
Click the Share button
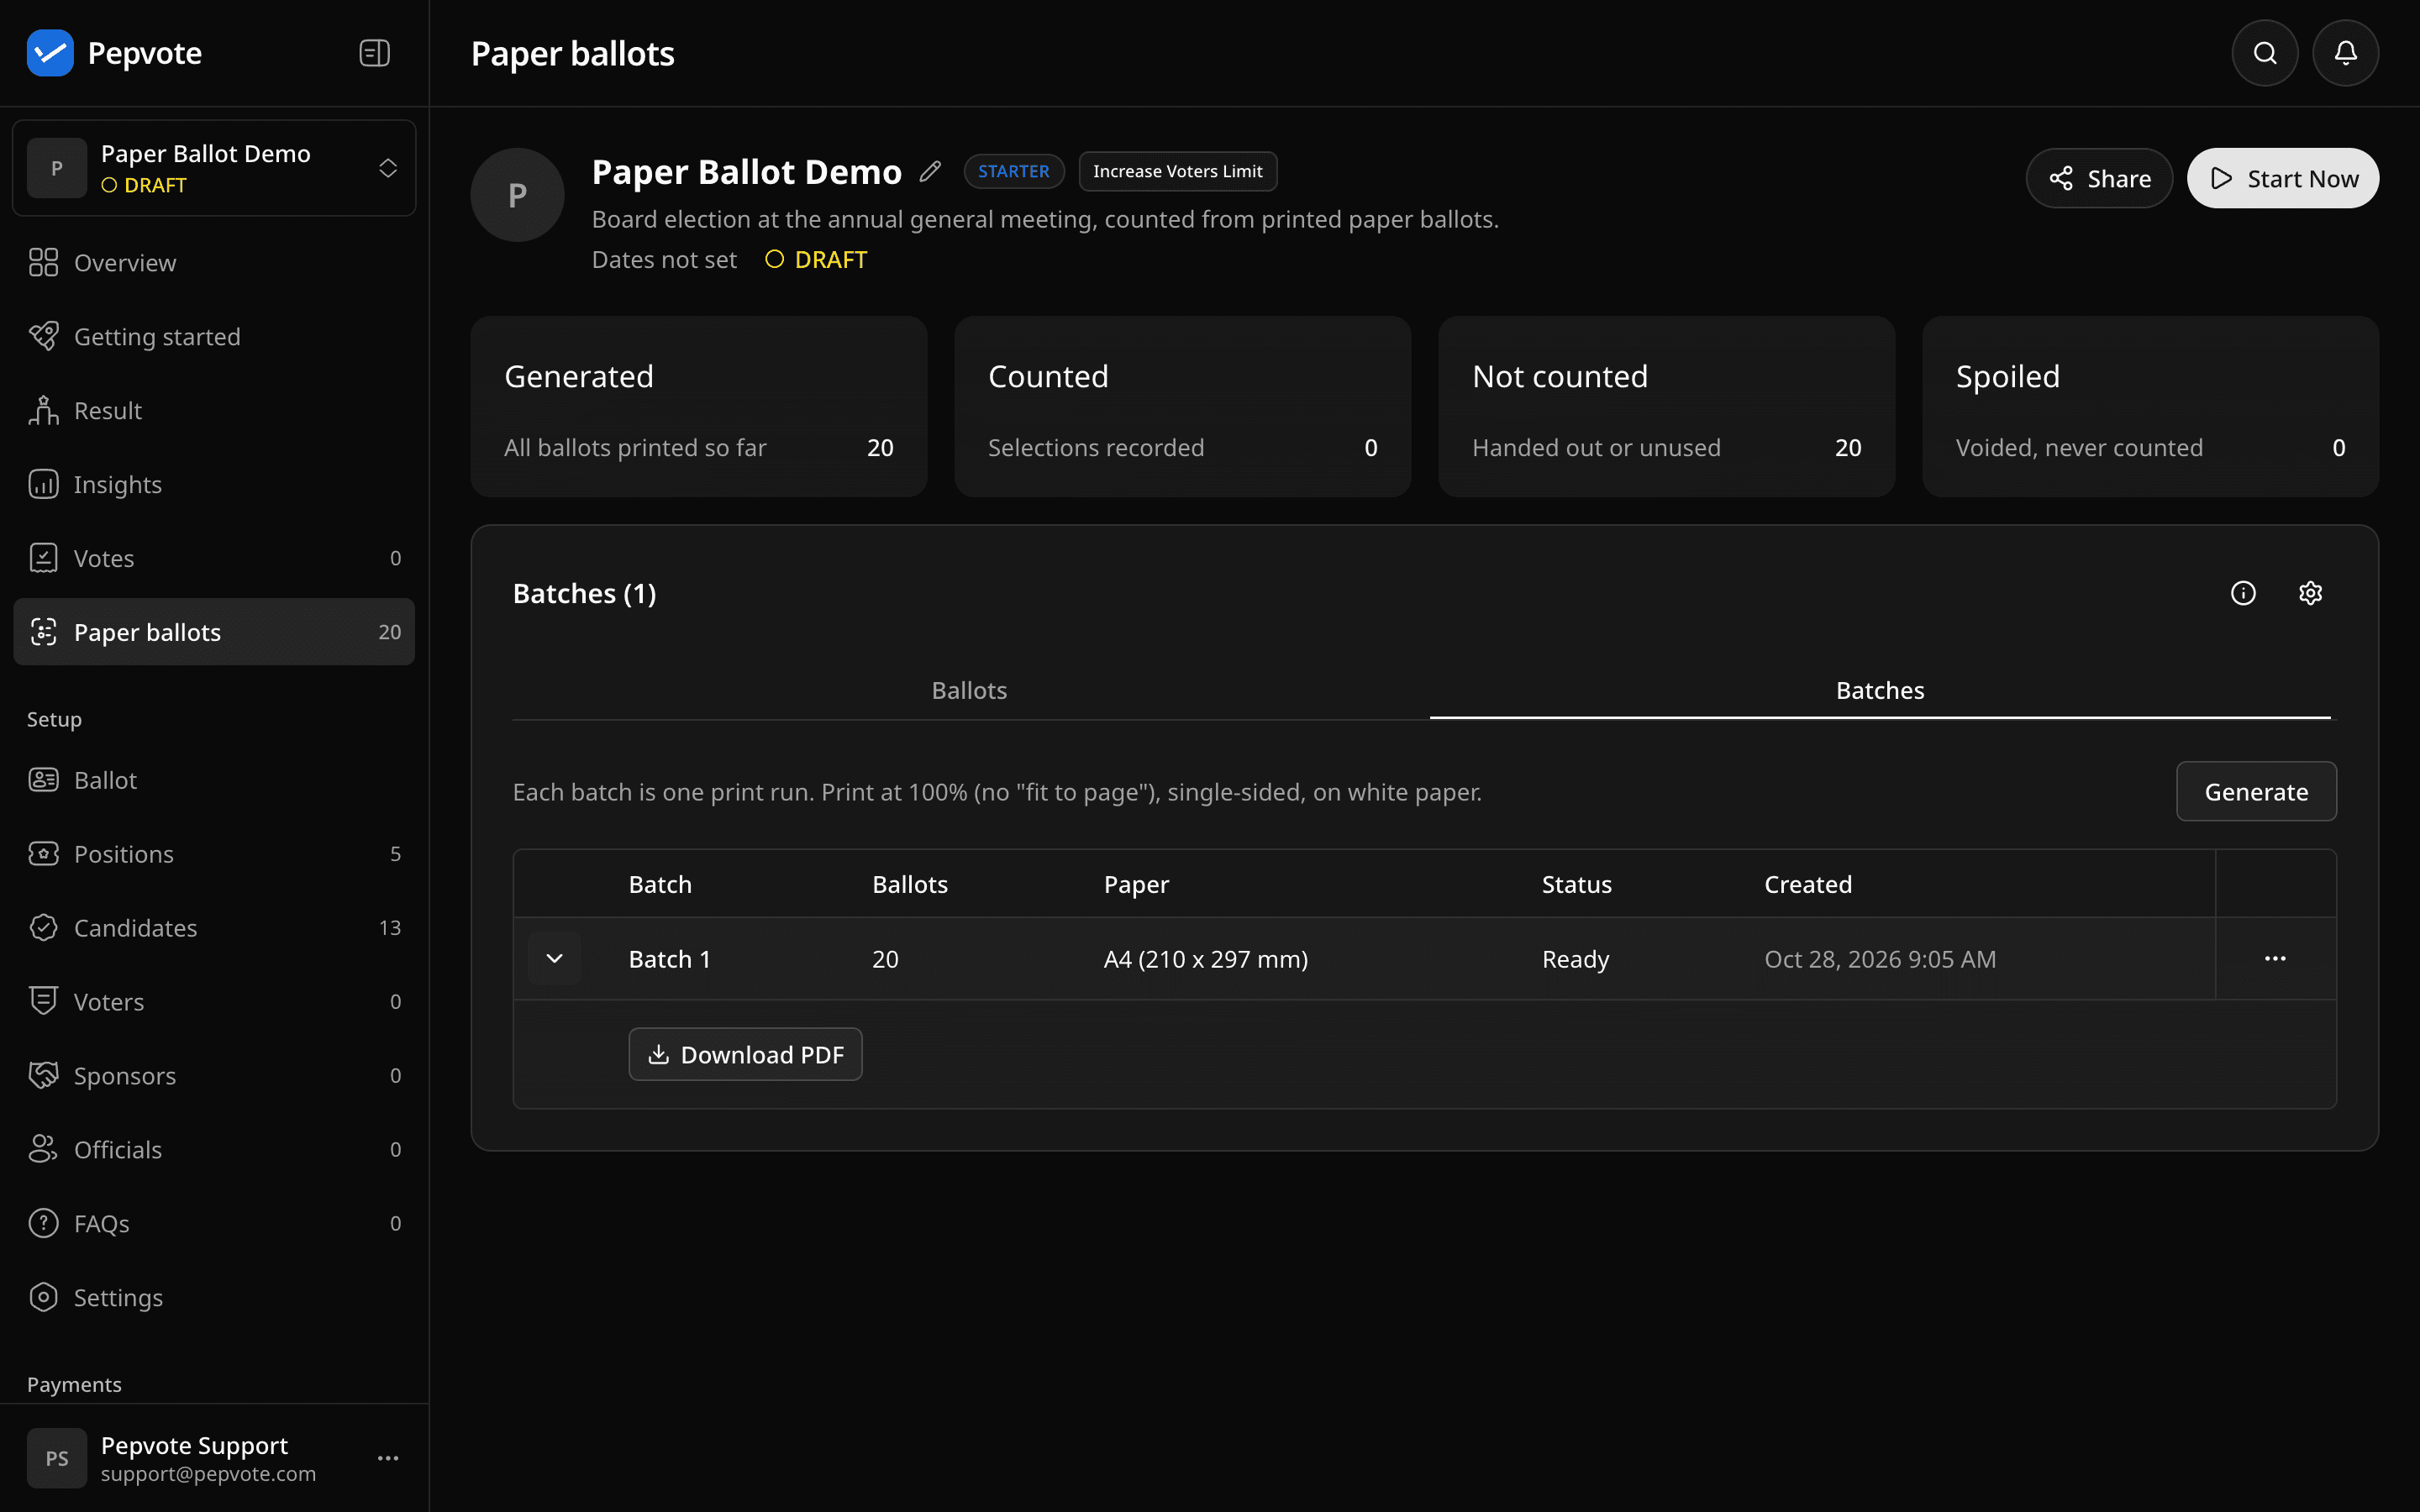(2099, 179)
